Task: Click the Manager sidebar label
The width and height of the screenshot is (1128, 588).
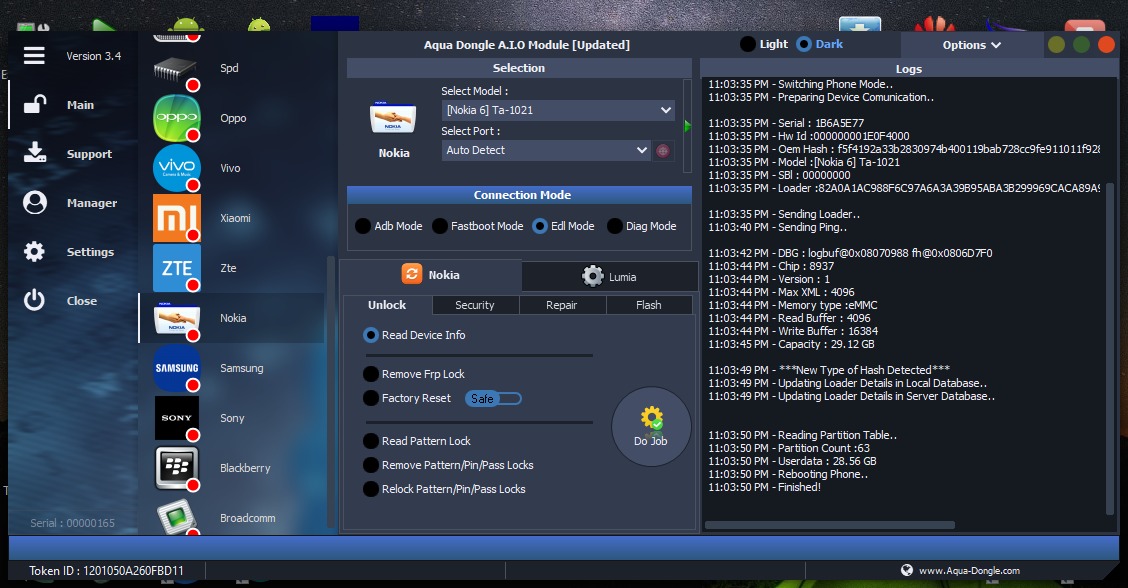Action: click(91, 203)
